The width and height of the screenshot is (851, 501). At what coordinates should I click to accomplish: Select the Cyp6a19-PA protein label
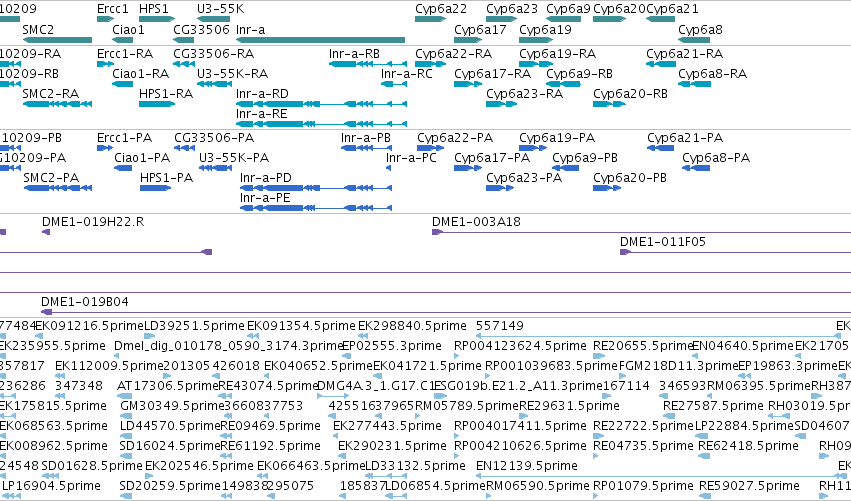click(x=557, y=138)
